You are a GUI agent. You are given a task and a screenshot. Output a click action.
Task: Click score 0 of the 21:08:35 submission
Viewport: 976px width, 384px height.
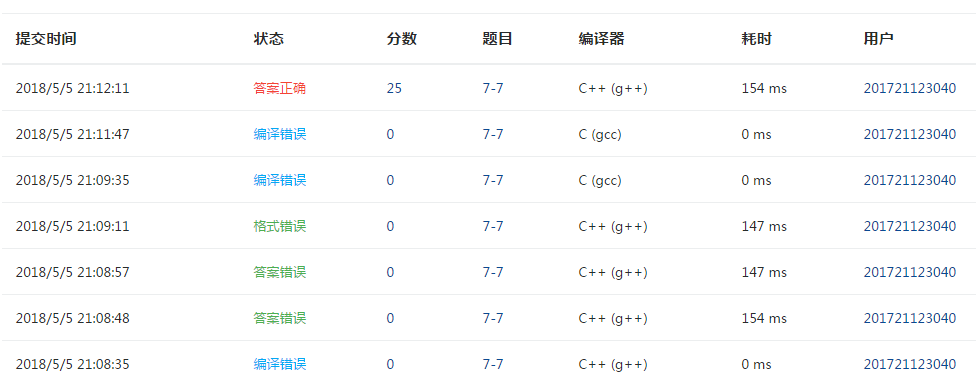point(390,365)
